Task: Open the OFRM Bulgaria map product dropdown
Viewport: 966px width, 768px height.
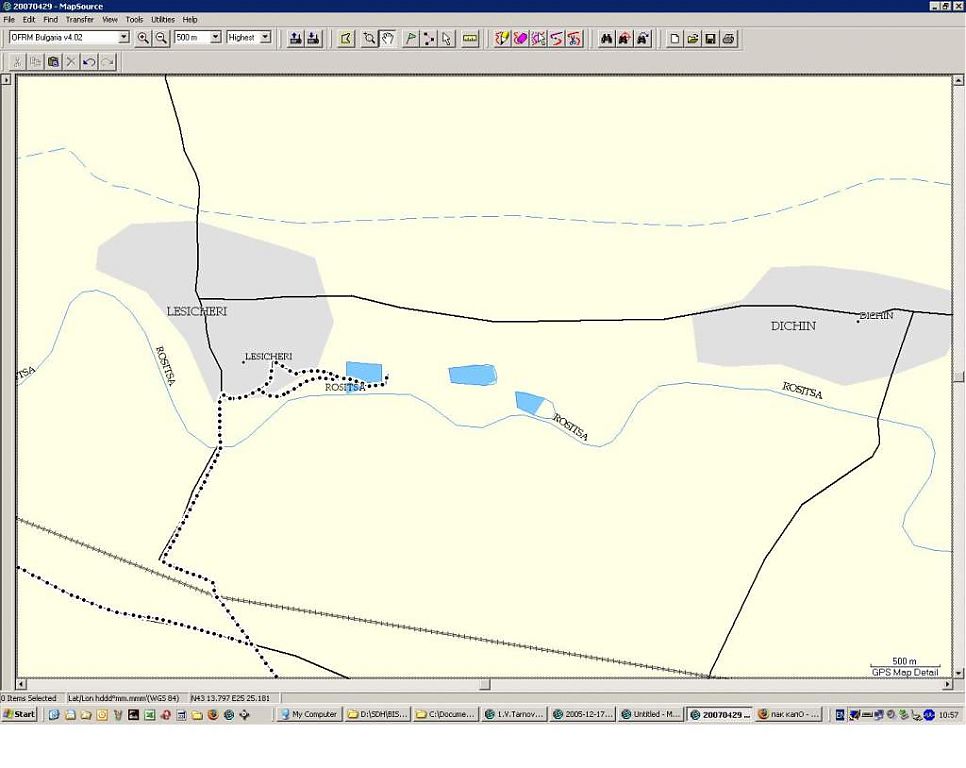Action: click(124, 37)
